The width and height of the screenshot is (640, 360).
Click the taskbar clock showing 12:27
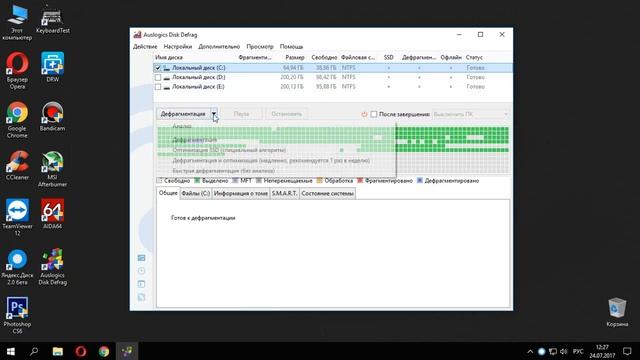[602, 351]
